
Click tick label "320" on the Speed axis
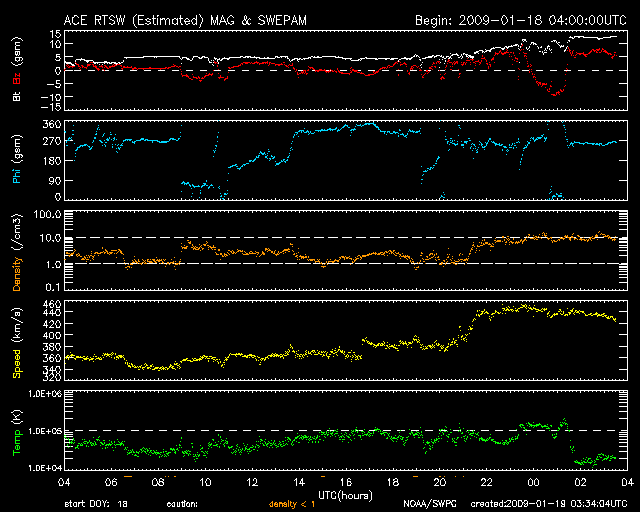[x=52, y=377]
